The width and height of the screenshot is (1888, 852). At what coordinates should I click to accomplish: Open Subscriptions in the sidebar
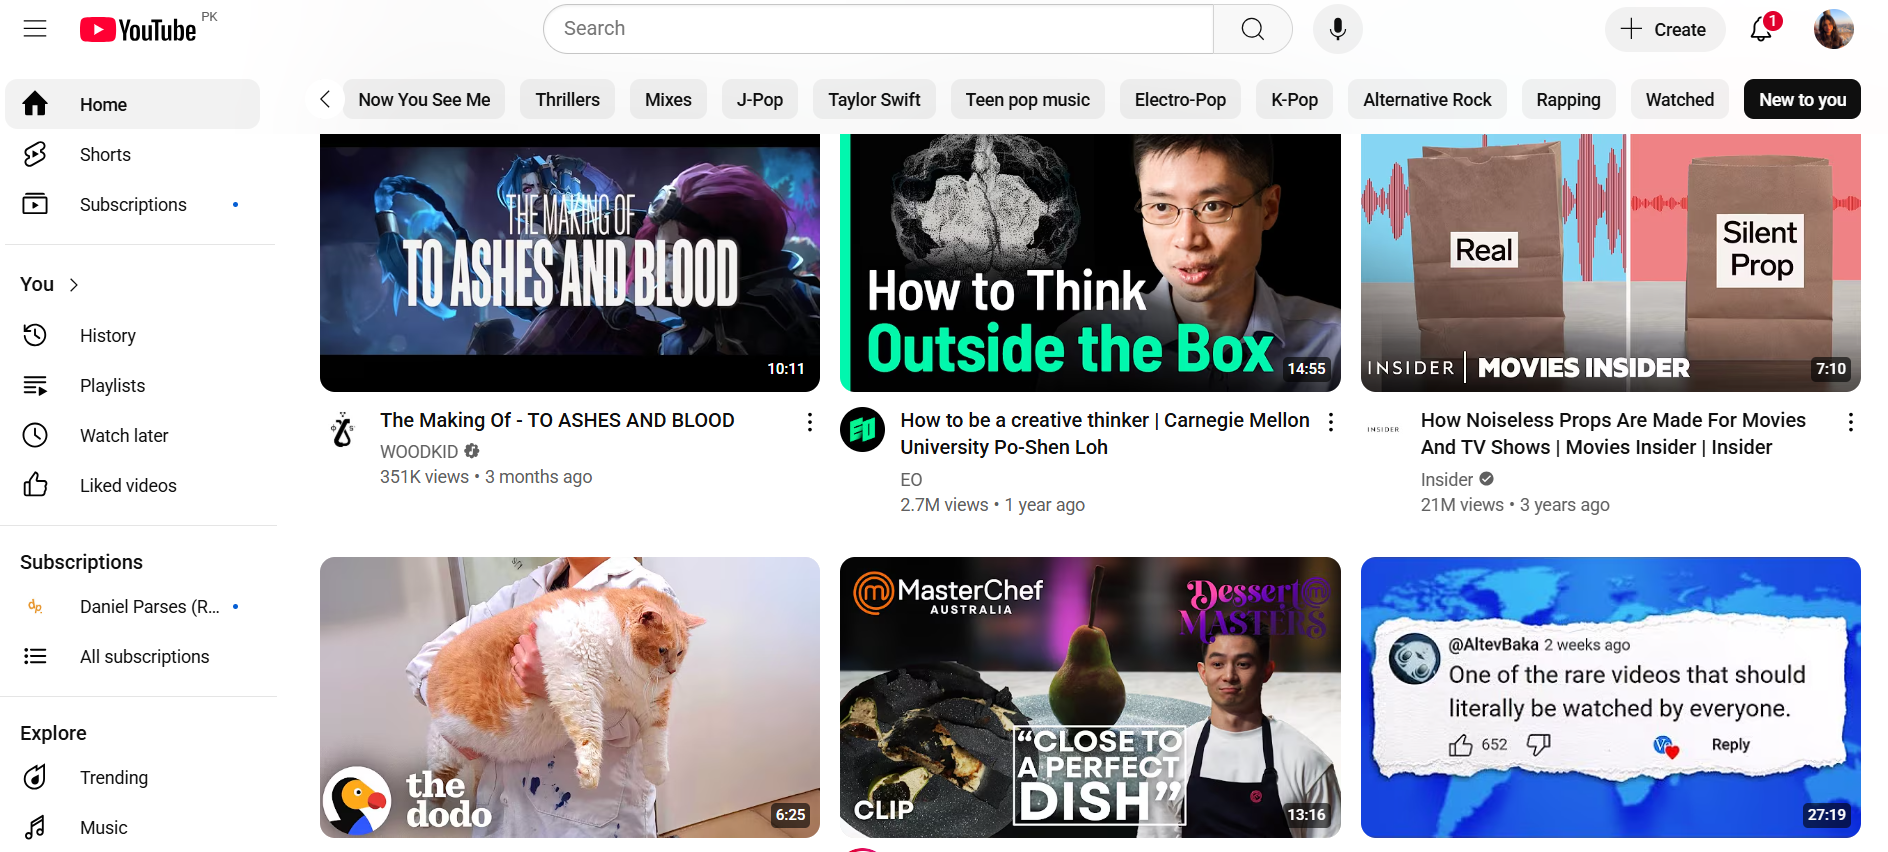pos(132,204)
